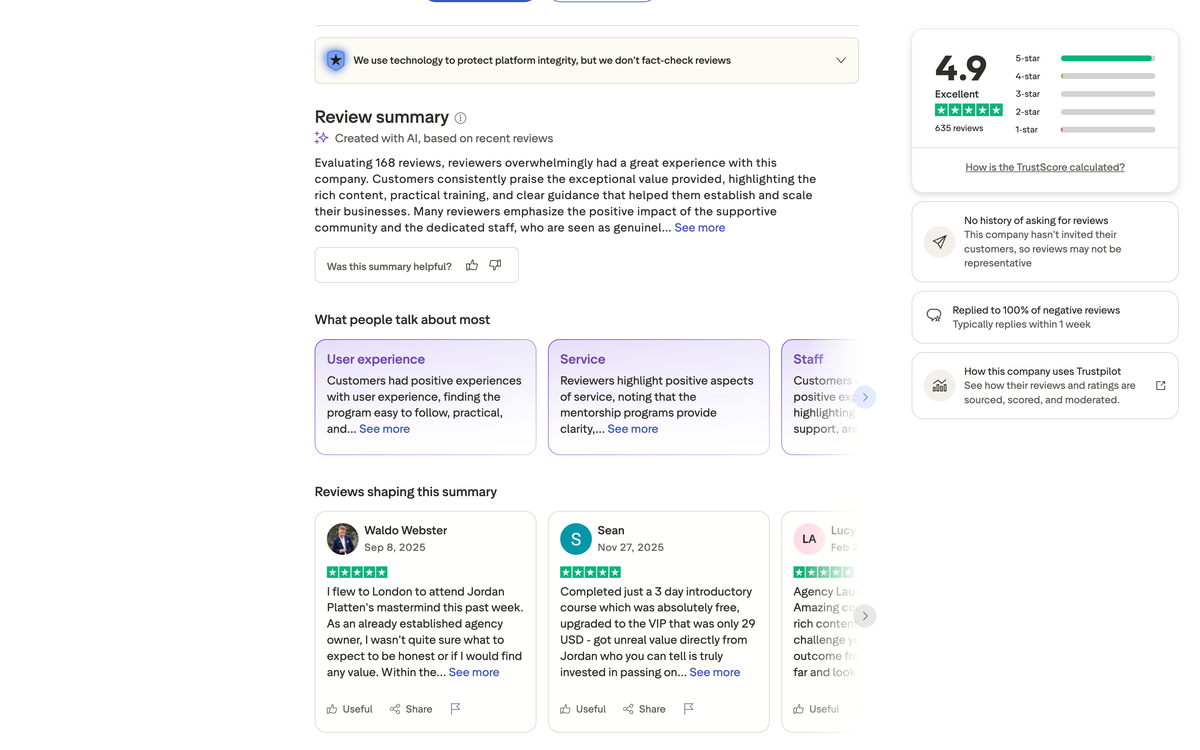Mark Sean's review as Useful
Viewport: 1200px width, 750px height.
[x=583, y=709]
